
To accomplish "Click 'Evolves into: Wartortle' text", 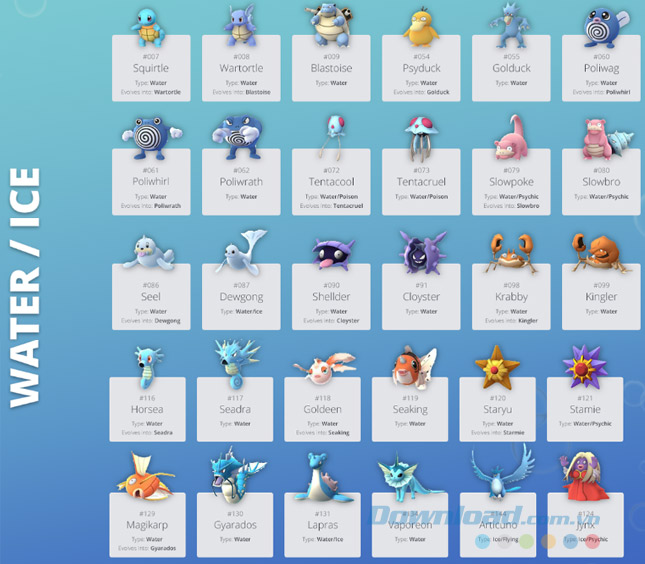I will [x=151, y=92].
